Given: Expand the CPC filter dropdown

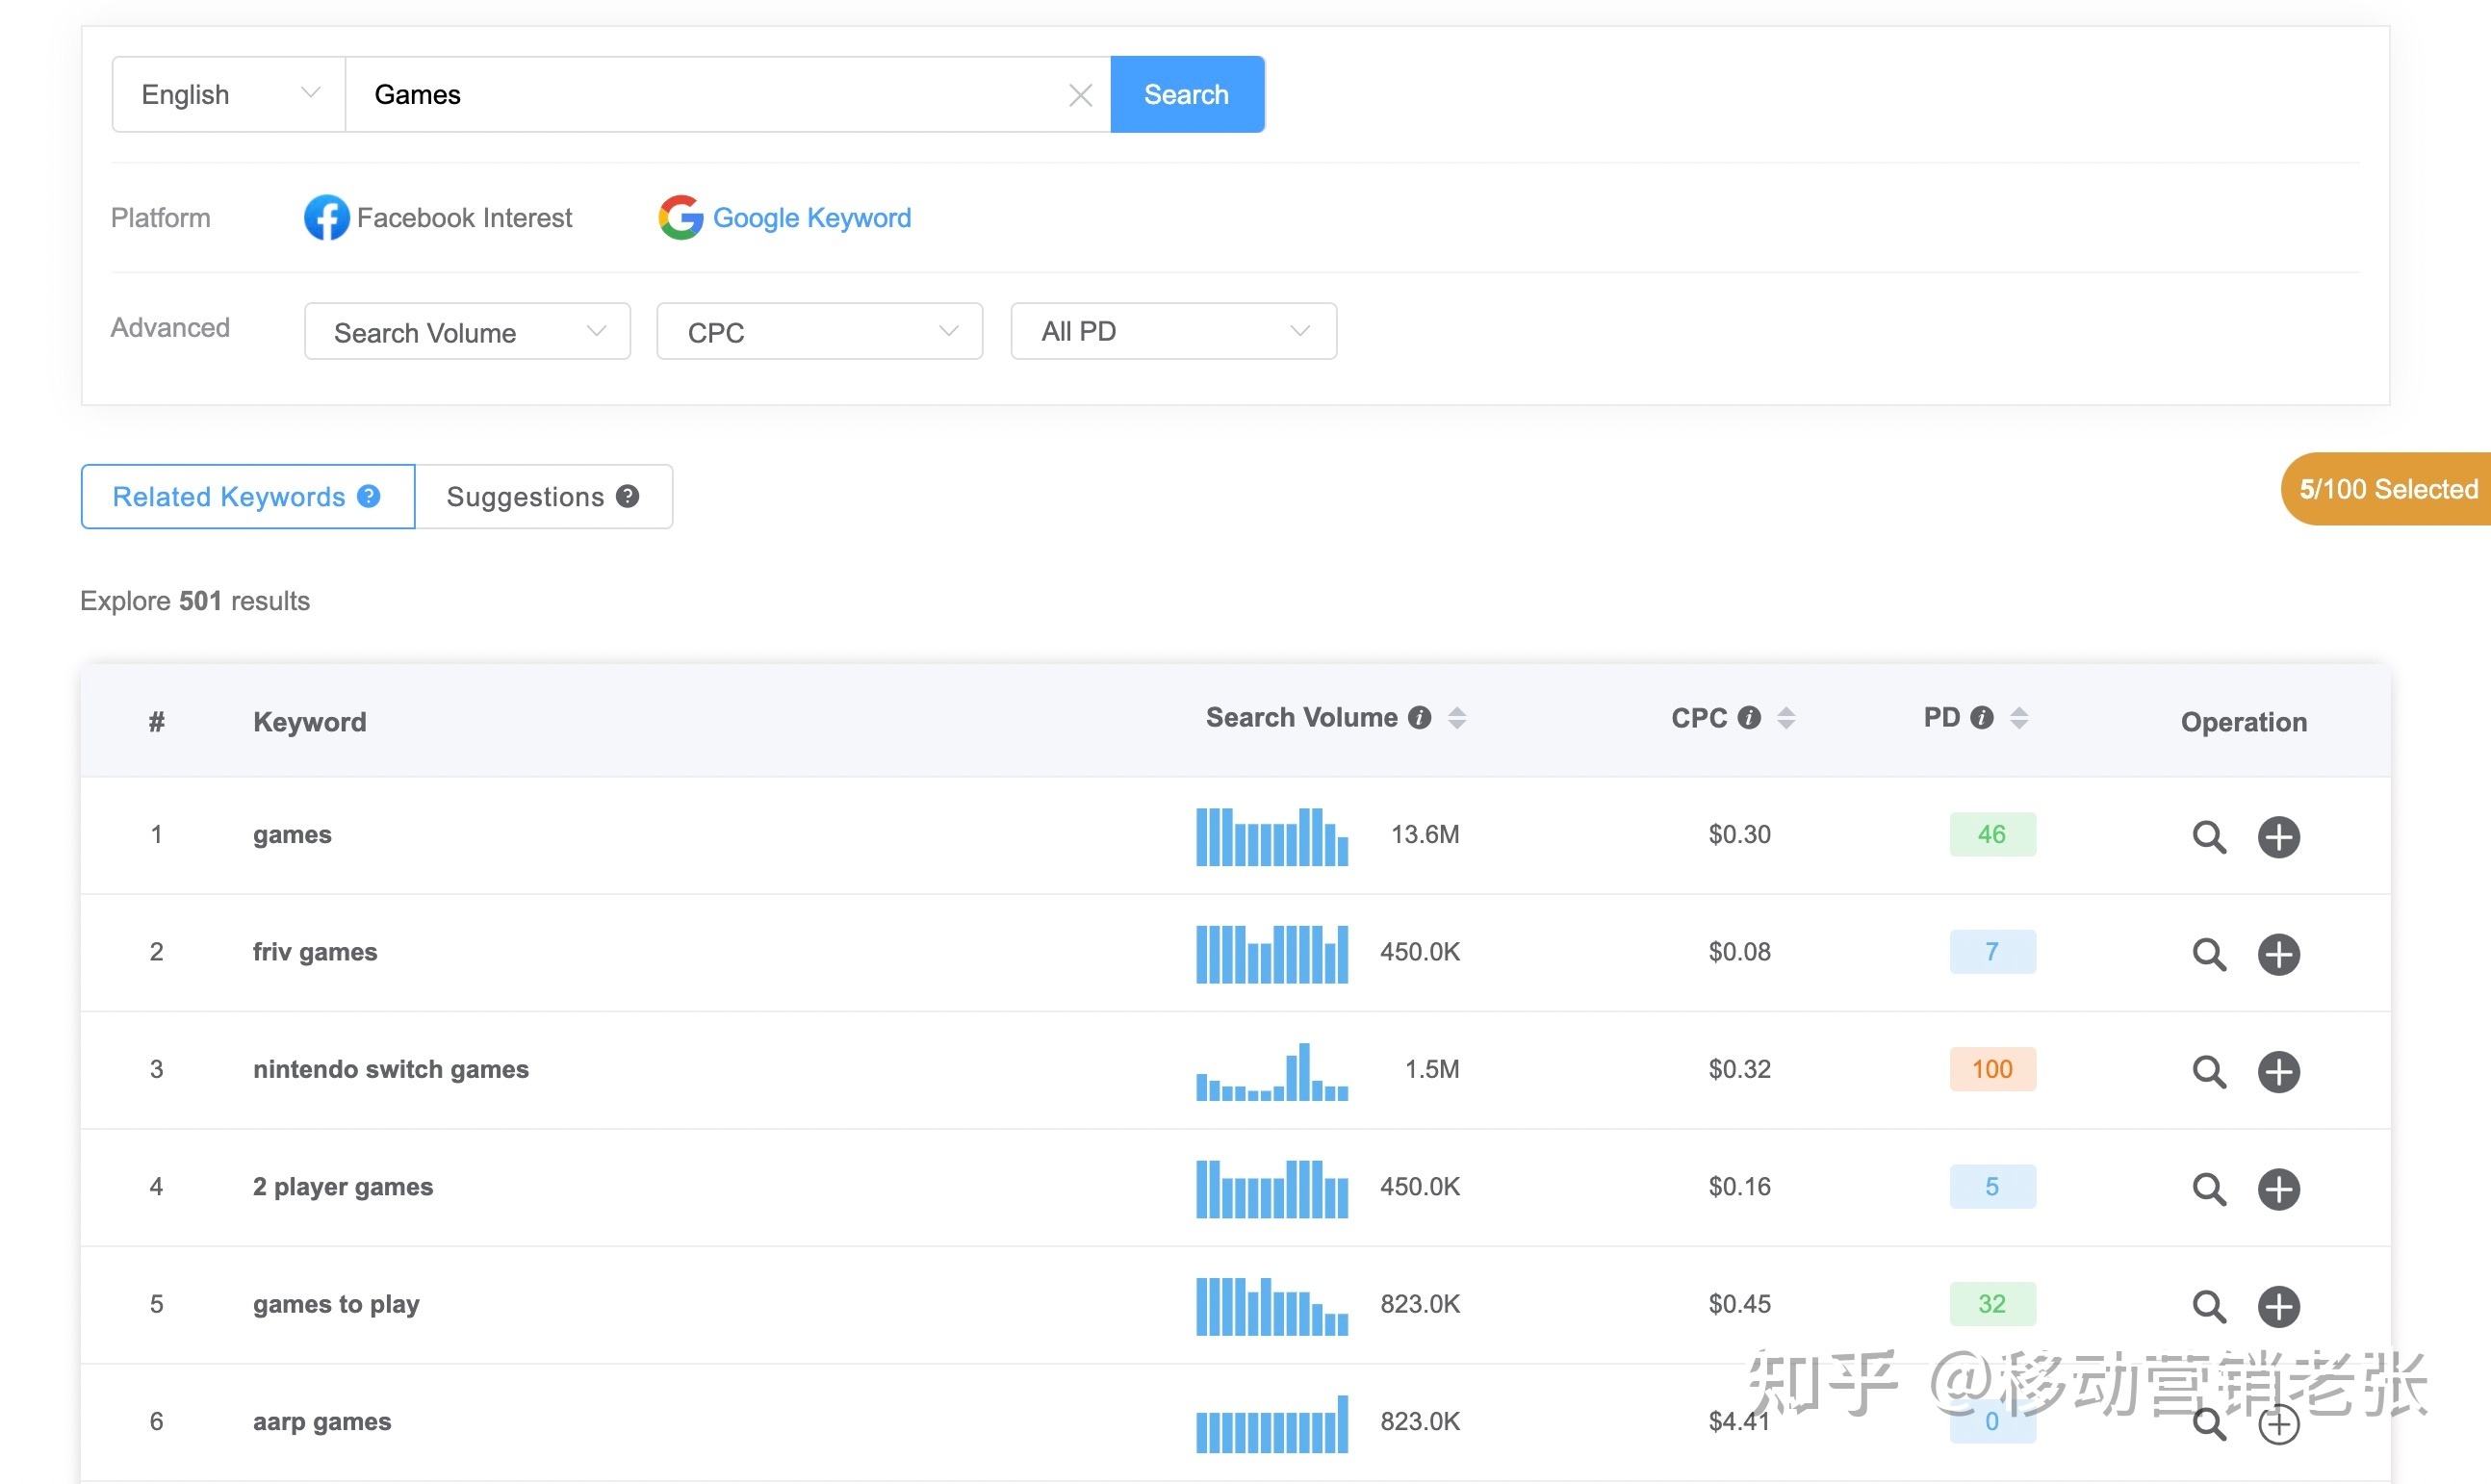Looking at the screenshot, I should click(819, 331).
